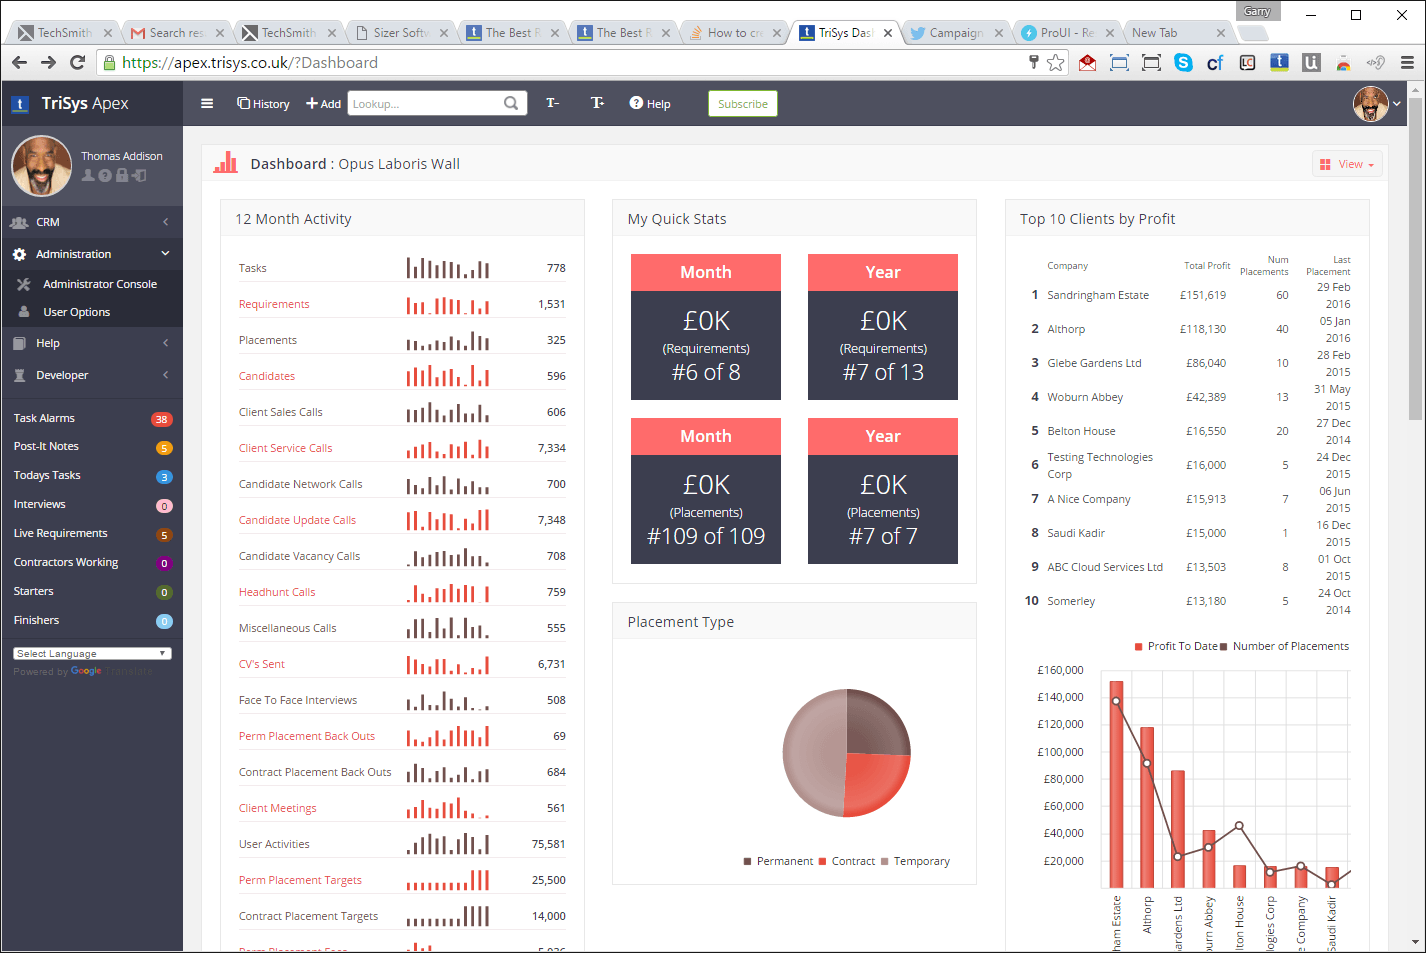This screenshot has width=1426, height=953.
Task: Expand the Help sidebar menu
Action: [x=91, y=343]
